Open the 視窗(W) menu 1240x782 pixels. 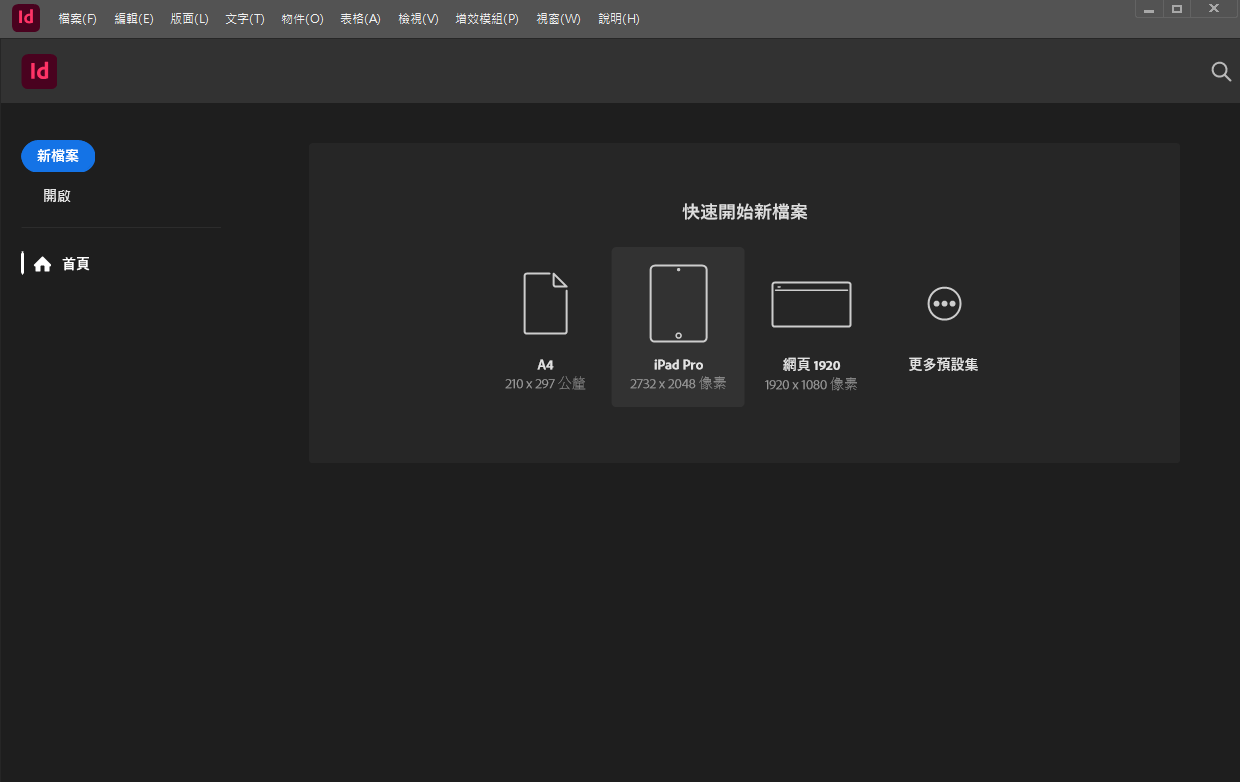pyautogui.click(x=558, y=19)
